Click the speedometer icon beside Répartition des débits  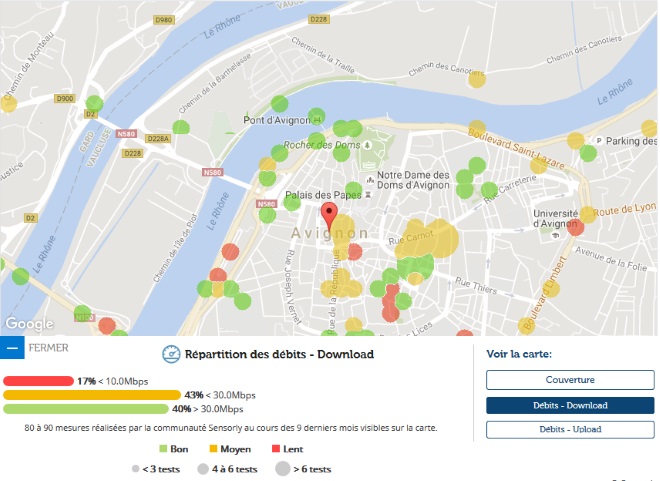(x=170, y=354)
